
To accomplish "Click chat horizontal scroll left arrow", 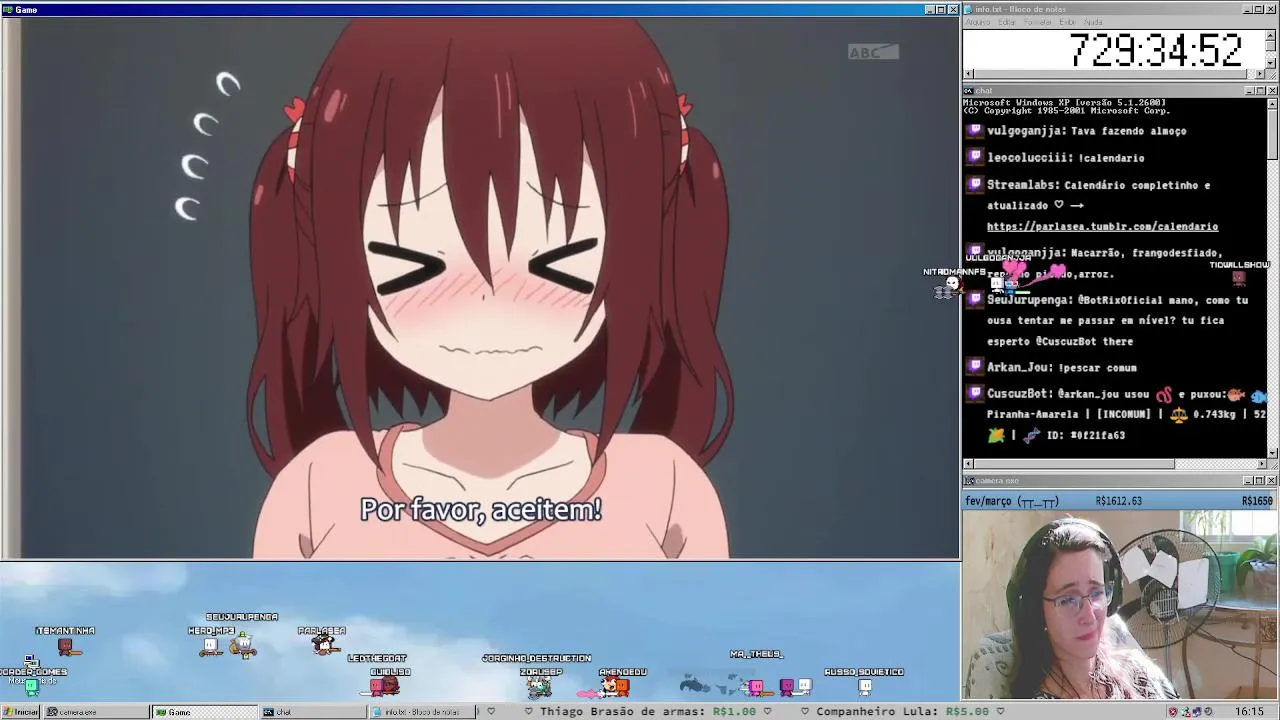I will tap(968, 464).
